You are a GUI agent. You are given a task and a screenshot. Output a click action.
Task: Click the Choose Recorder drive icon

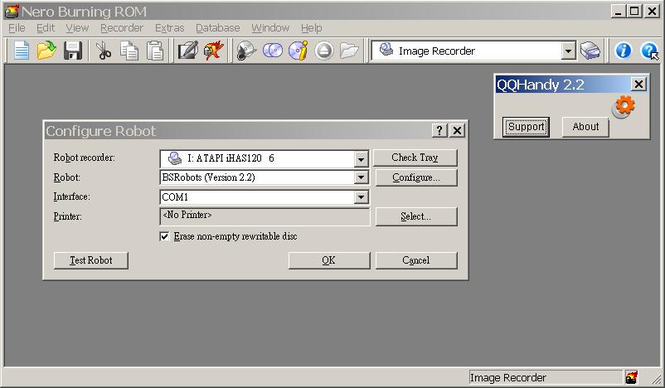click(x=590, y=51)
